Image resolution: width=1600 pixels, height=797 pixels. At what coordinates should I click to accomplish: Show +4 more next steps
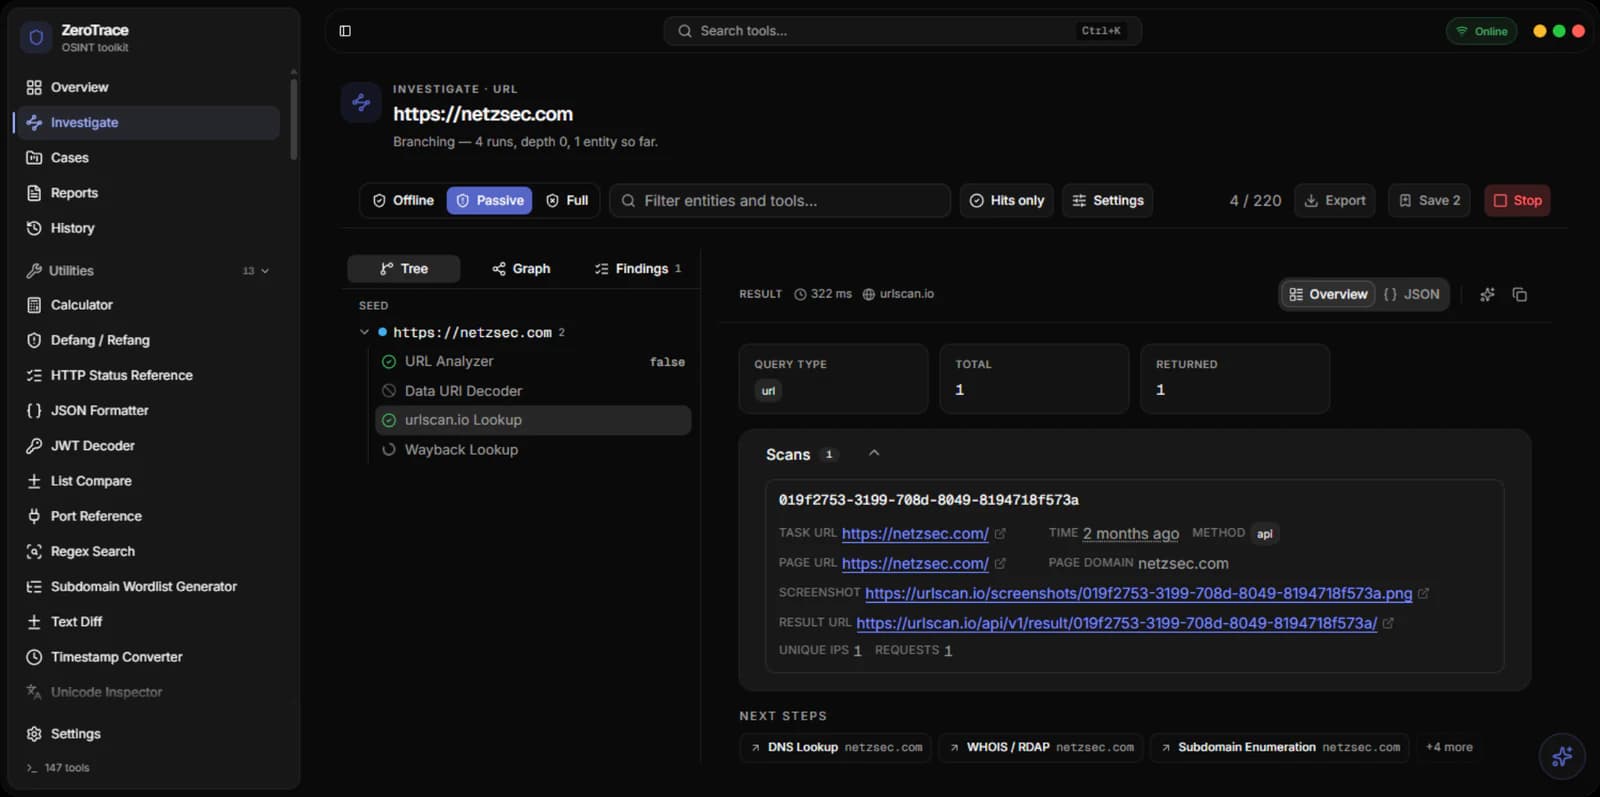click(x=1449, y=747)
